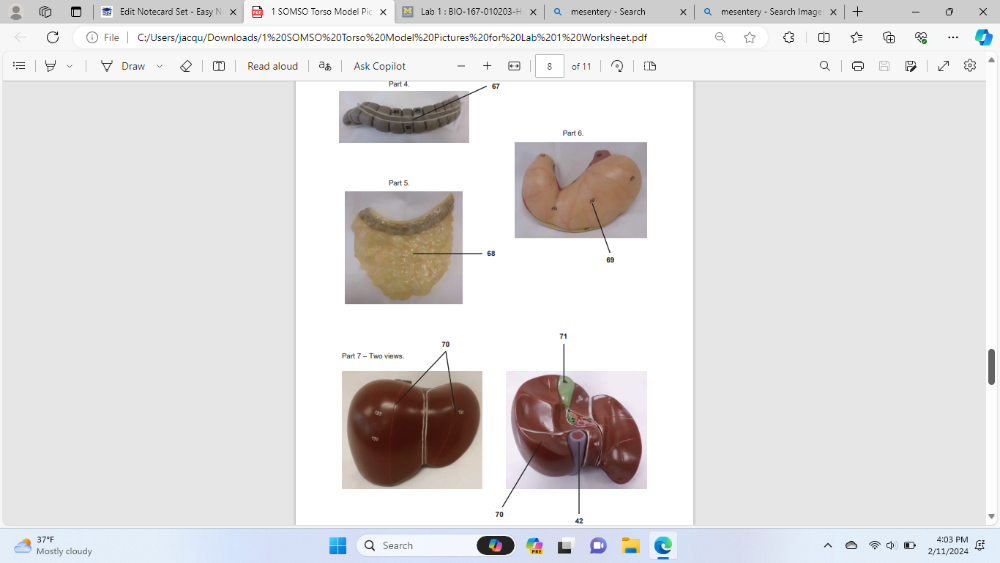
Task: Click the vertical scrollbar thumb
Action: pos(991,367)
